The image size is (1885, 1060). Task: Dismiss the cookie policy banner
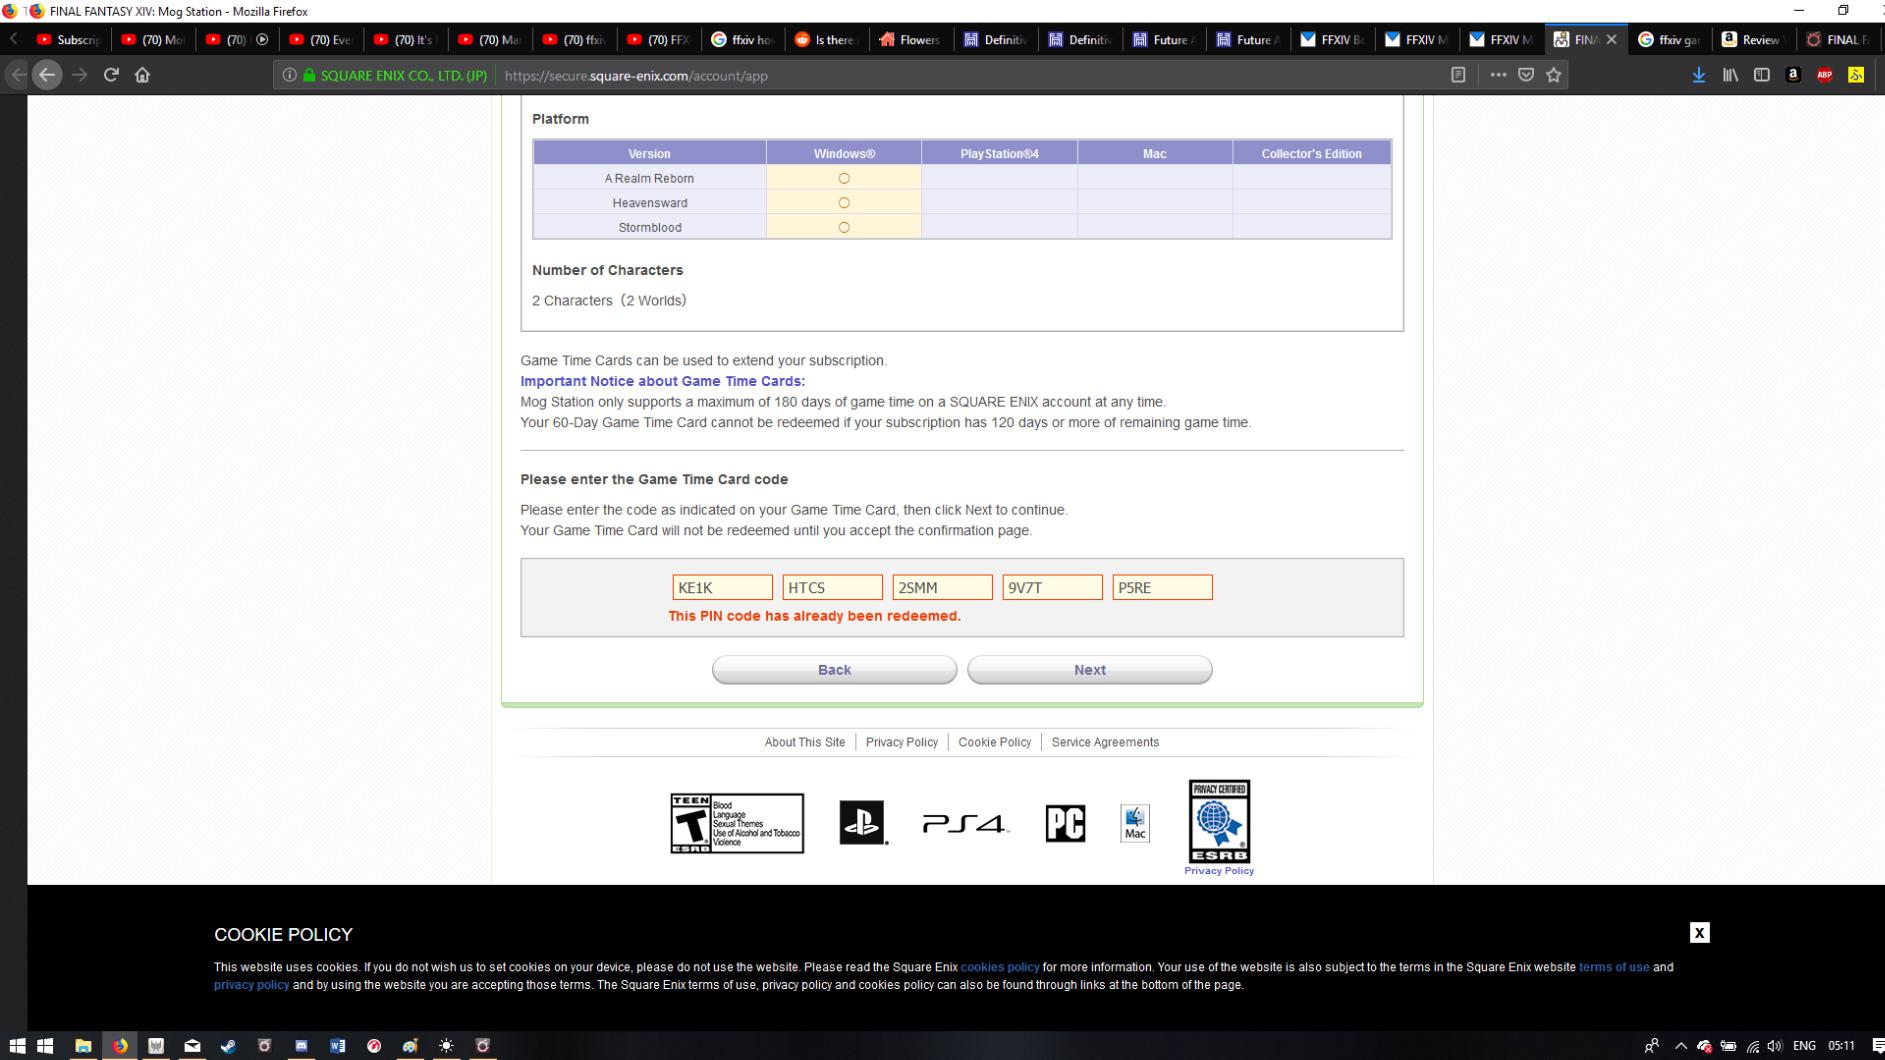[x=1699, y=933]
